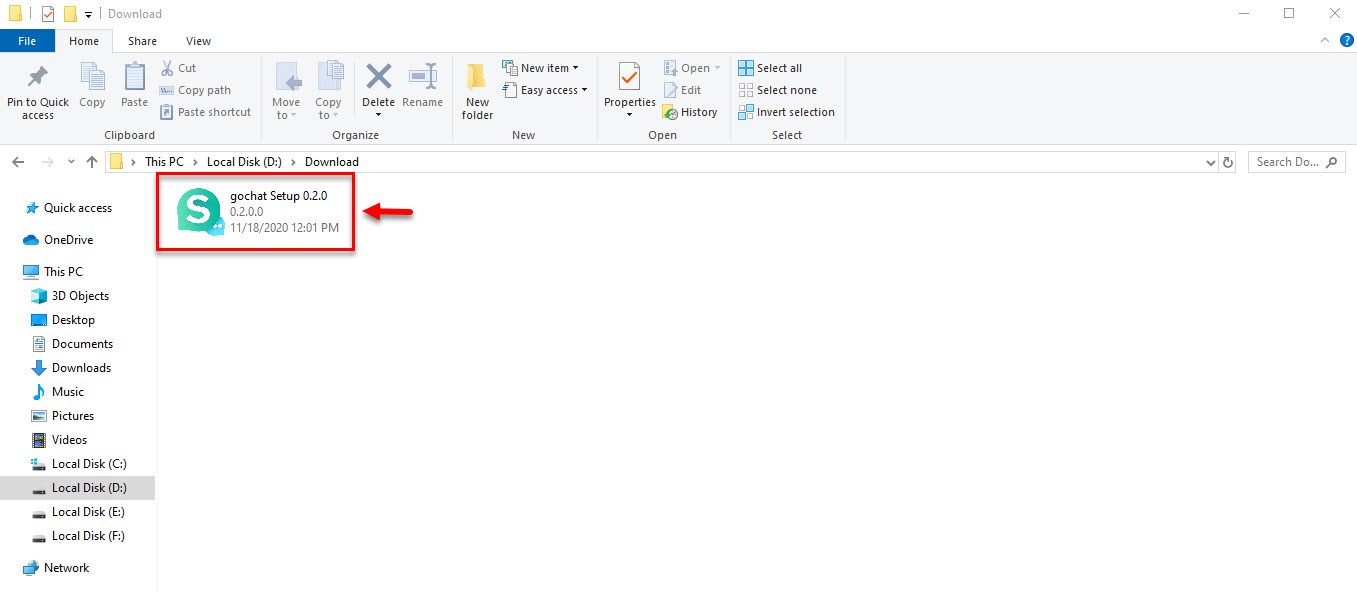Create a New folder
This screenshot has width=1357, height=592.
(x=477, y=92)
